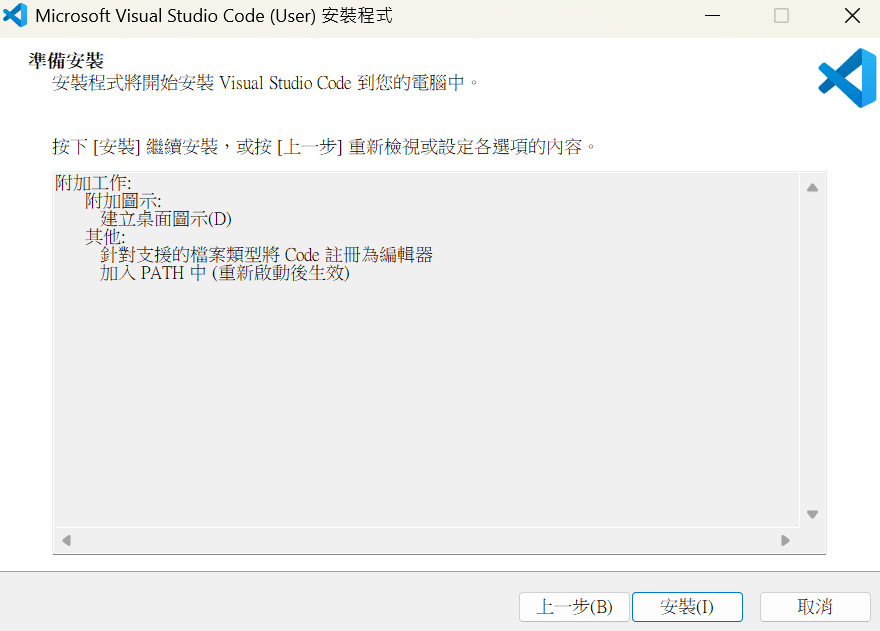Select the 加入 PATH 中 line
Screen dimensions: 880x631
pos(225,273)
